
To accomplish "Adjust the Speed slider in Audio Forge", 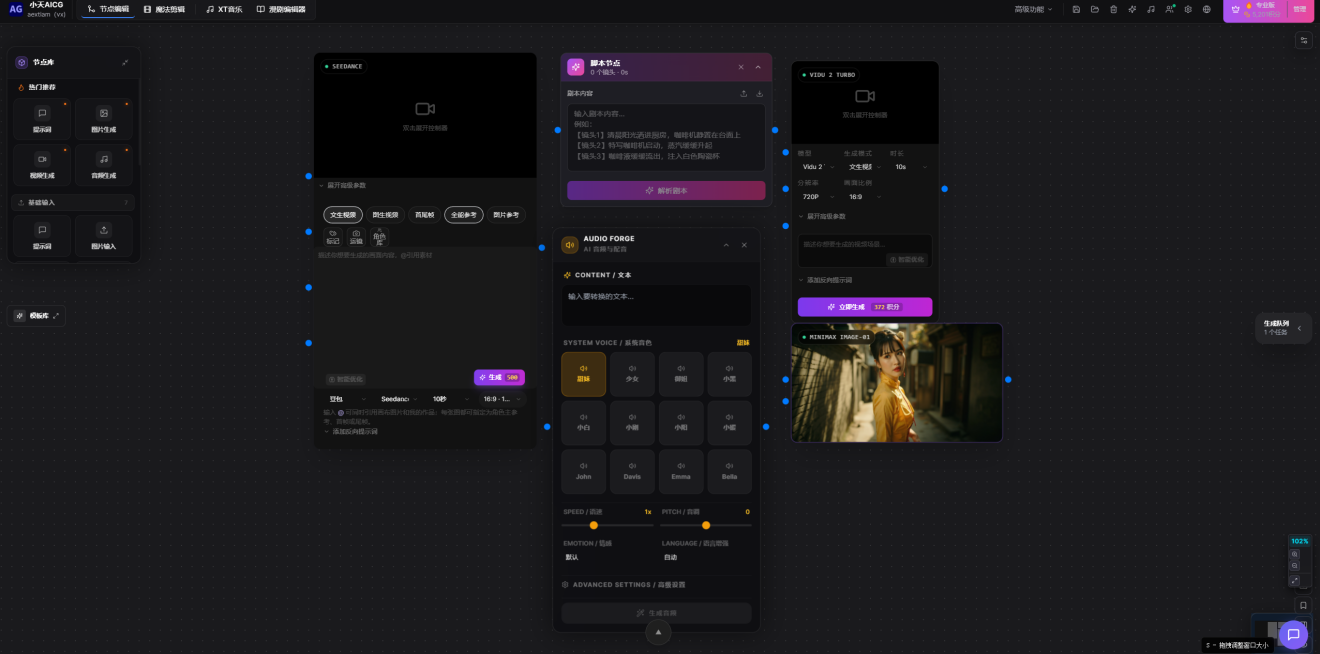I will [x=606, y=525].
